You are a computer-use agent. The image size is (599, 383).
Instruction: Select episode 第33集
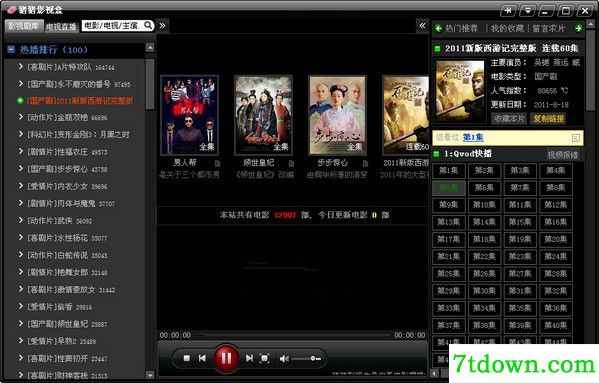click(448, 308)
